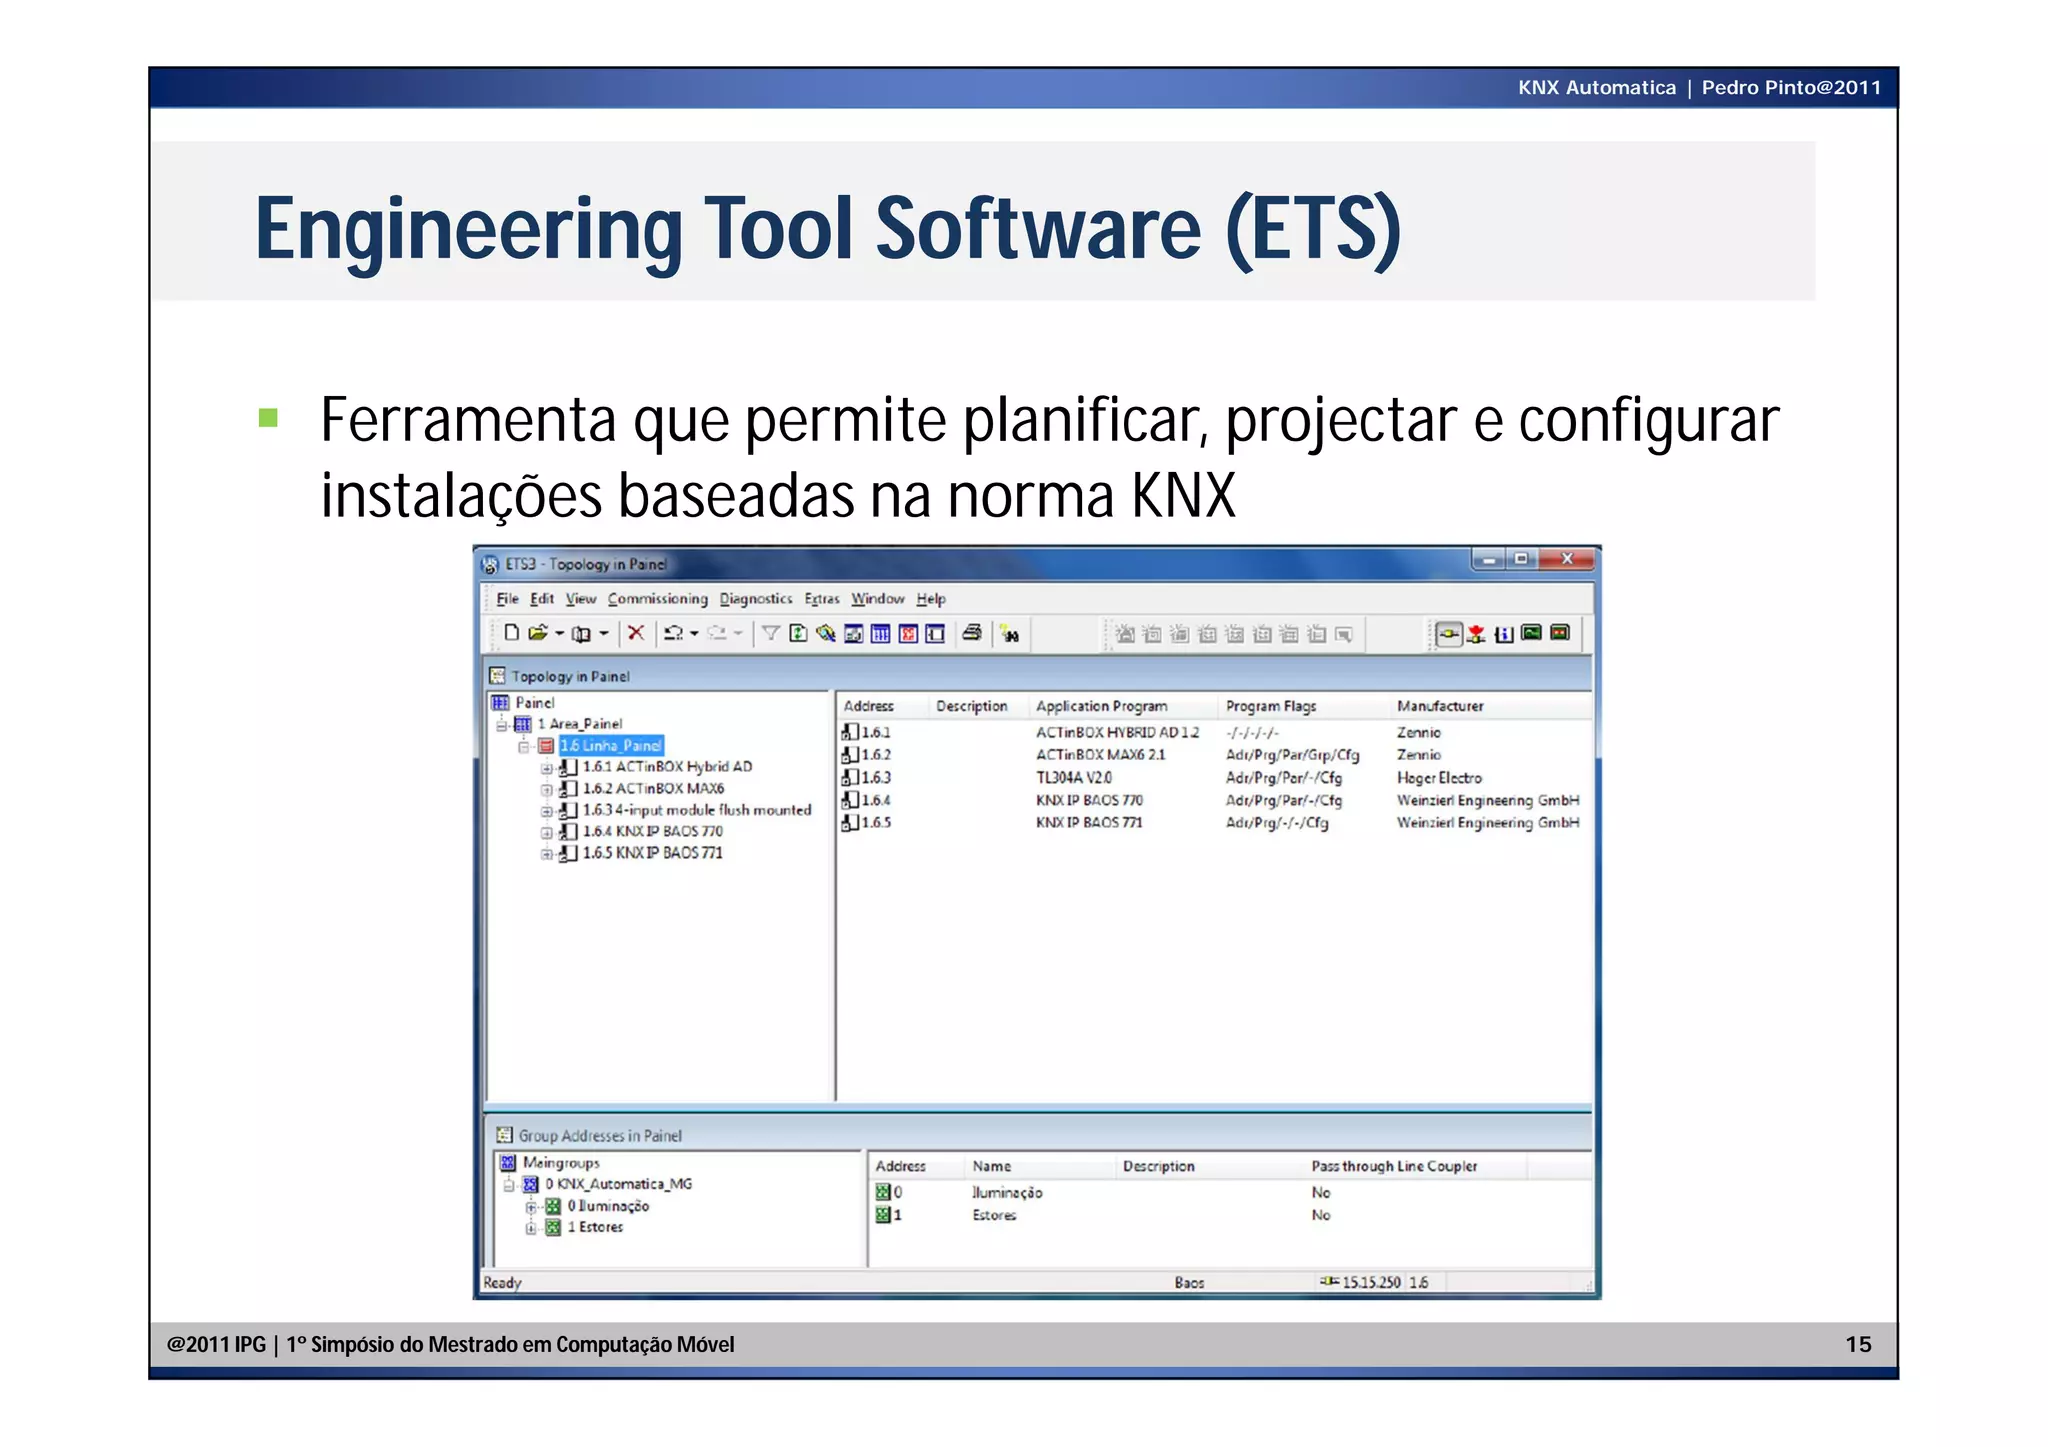Click the Group Addresses in Painel panel title
2048x1447 pixels.
pos(600,1136)
